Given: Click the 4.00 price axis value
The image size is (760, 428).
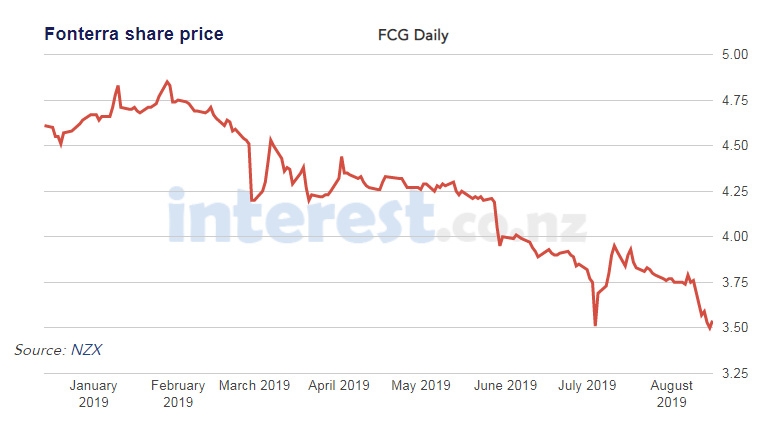Looking at the screenshot, I should tap(735, 237).
